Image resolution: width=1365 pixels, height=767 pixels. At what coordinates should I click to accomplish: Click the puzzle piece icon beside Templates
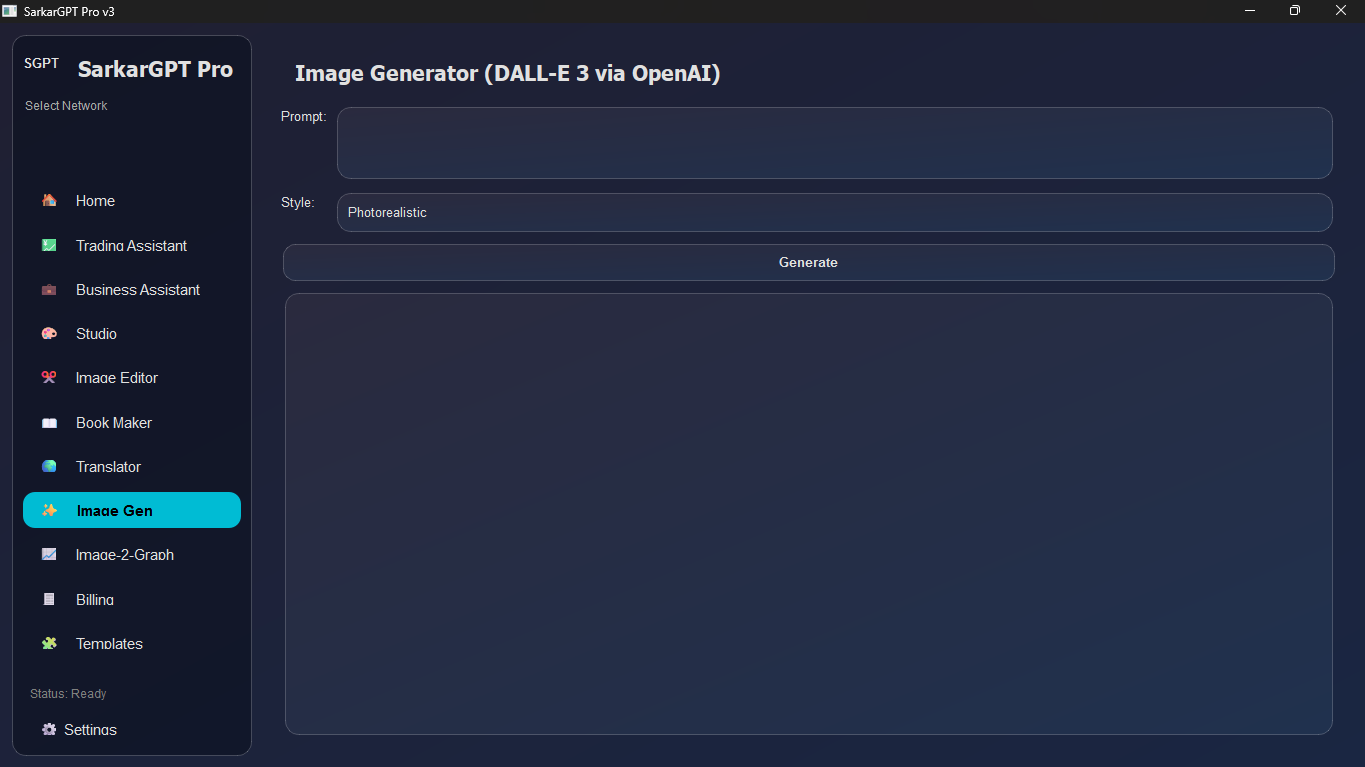49,643
